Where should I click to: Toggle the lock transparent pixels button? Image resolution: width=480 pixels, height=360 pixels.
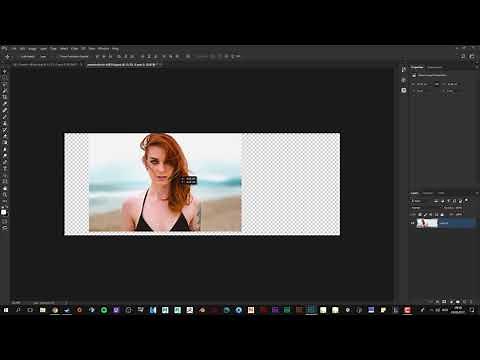click(420, 214)
